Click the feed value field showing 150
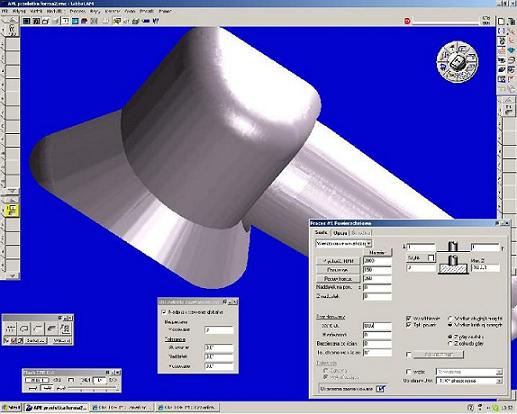517x414 pixels. [x=377, y=270]
